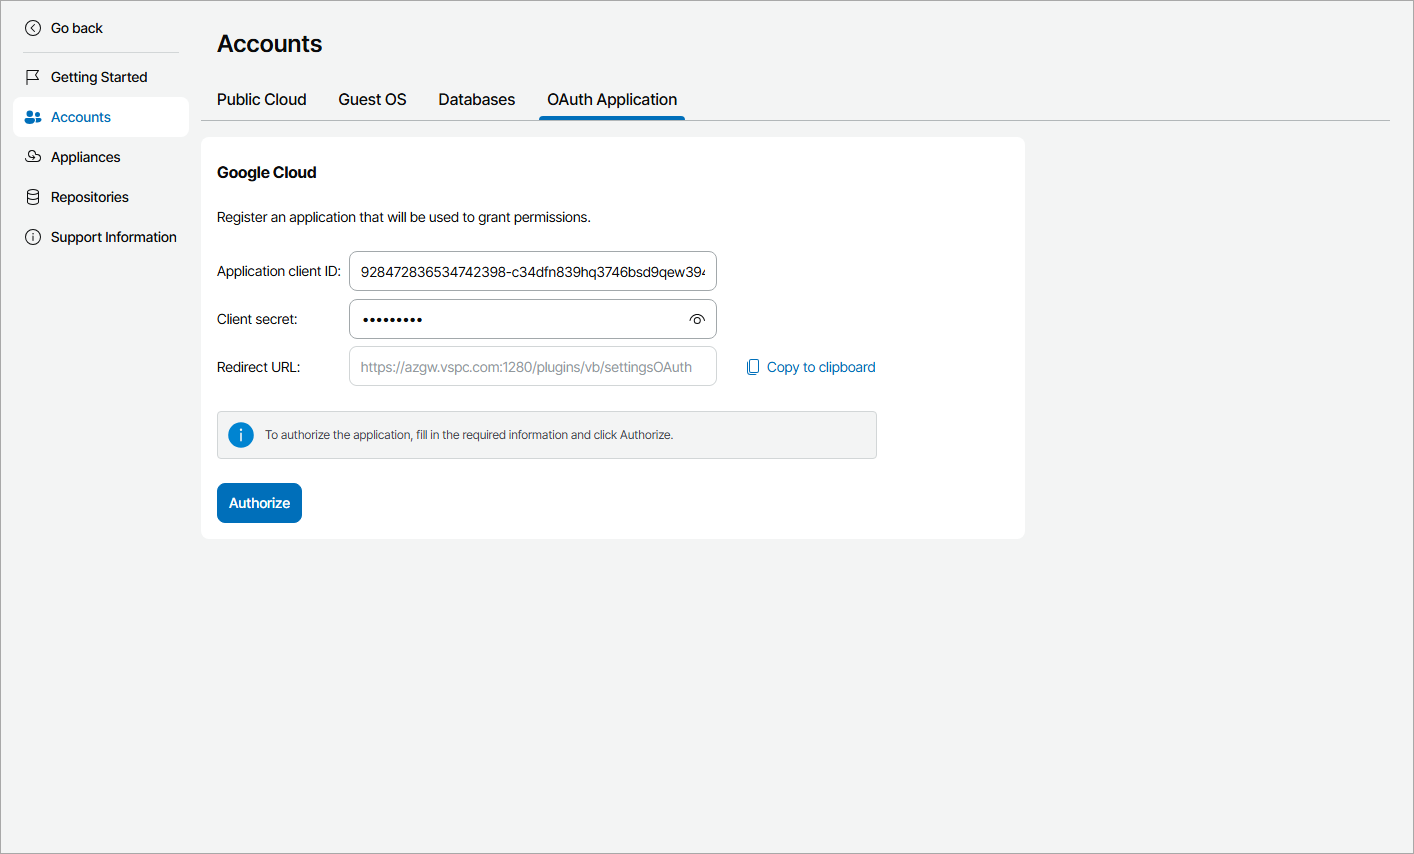Open the Guest OS tab
1414x854 pixels.
(372, 99)
